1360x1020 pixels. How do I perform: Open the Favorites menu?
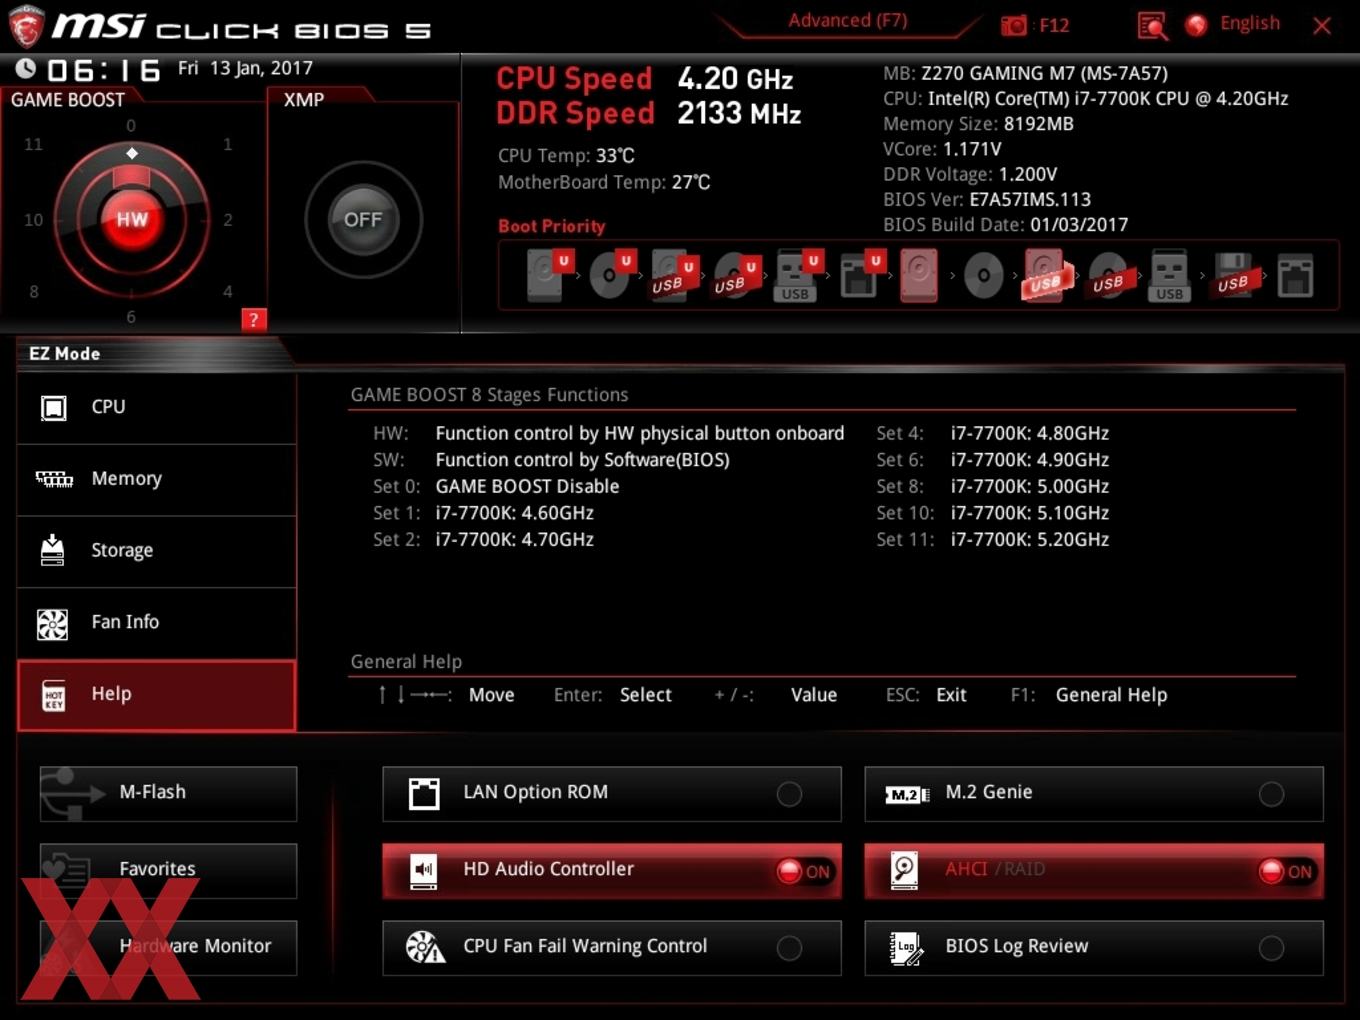(x=168, y=870)
